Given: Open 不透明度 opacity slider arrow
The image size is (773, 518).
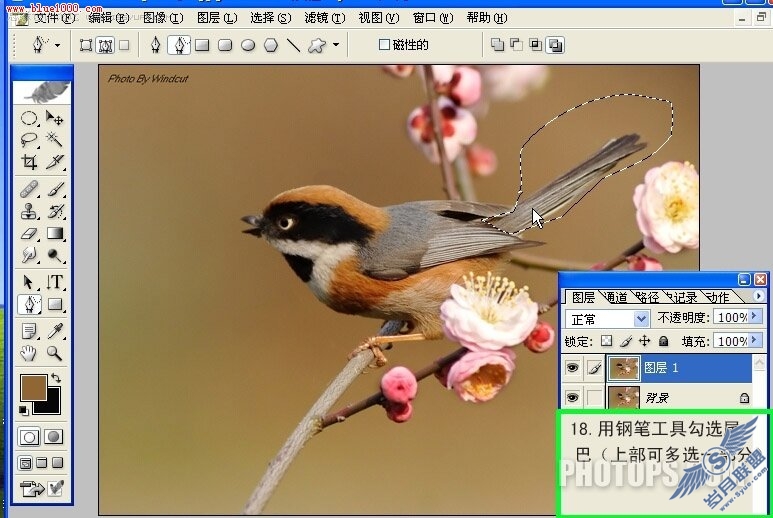Looking at the screenshot, I should click(x=755, y=317).
